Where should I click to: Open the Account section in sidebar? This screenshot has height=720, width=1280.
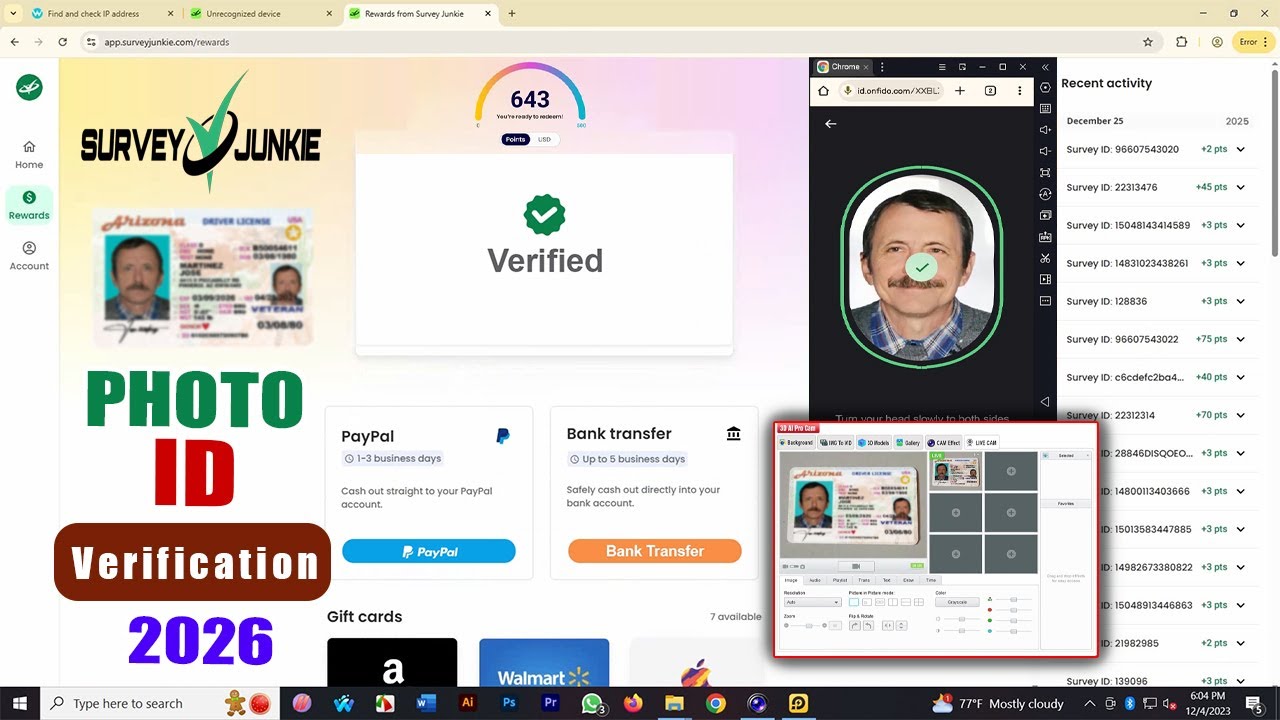[29, 255]
